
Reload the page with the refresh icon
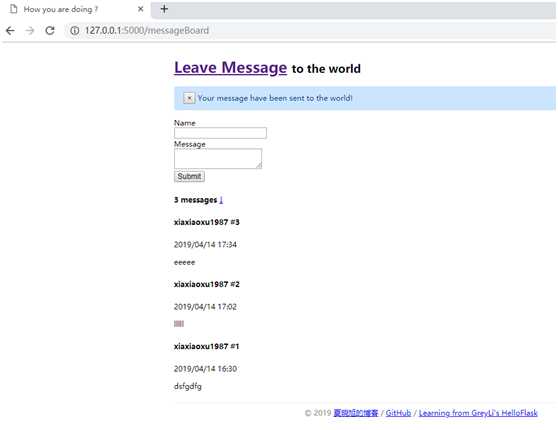(x=50, y=31)
